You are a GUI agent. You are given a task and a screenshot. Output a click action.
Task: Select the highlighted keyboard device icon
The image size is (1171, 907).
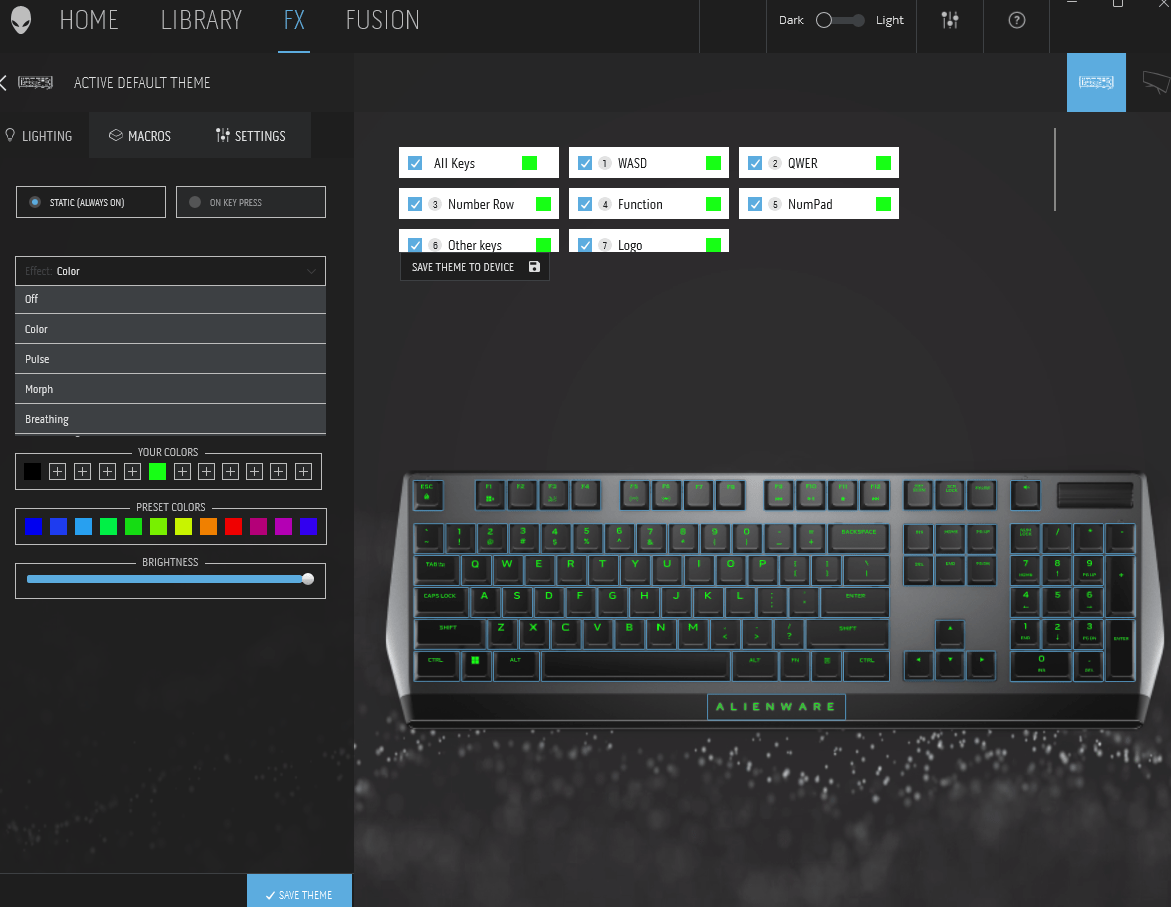click(x=1096, y=82)
